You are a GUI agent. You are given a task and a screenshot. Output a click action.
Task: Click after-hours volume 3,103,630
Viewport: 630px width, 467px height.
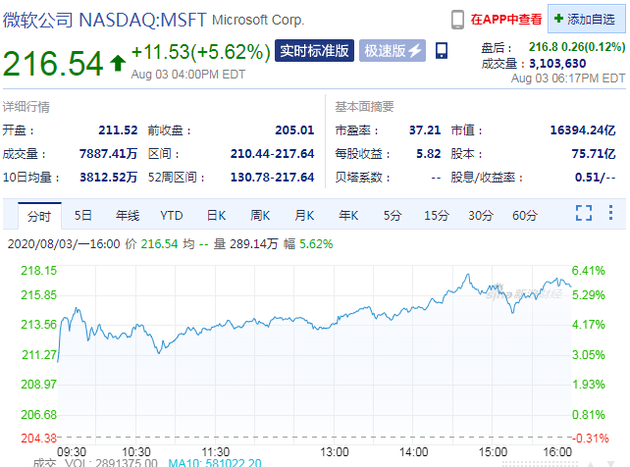pos(557,63)
